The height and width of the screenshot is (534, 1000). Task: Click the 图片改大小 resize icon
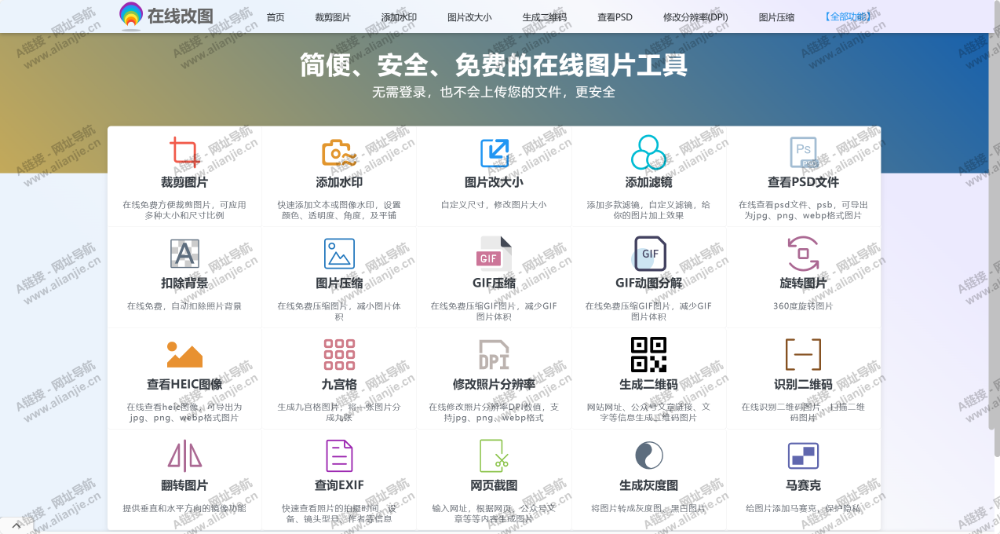494,153
